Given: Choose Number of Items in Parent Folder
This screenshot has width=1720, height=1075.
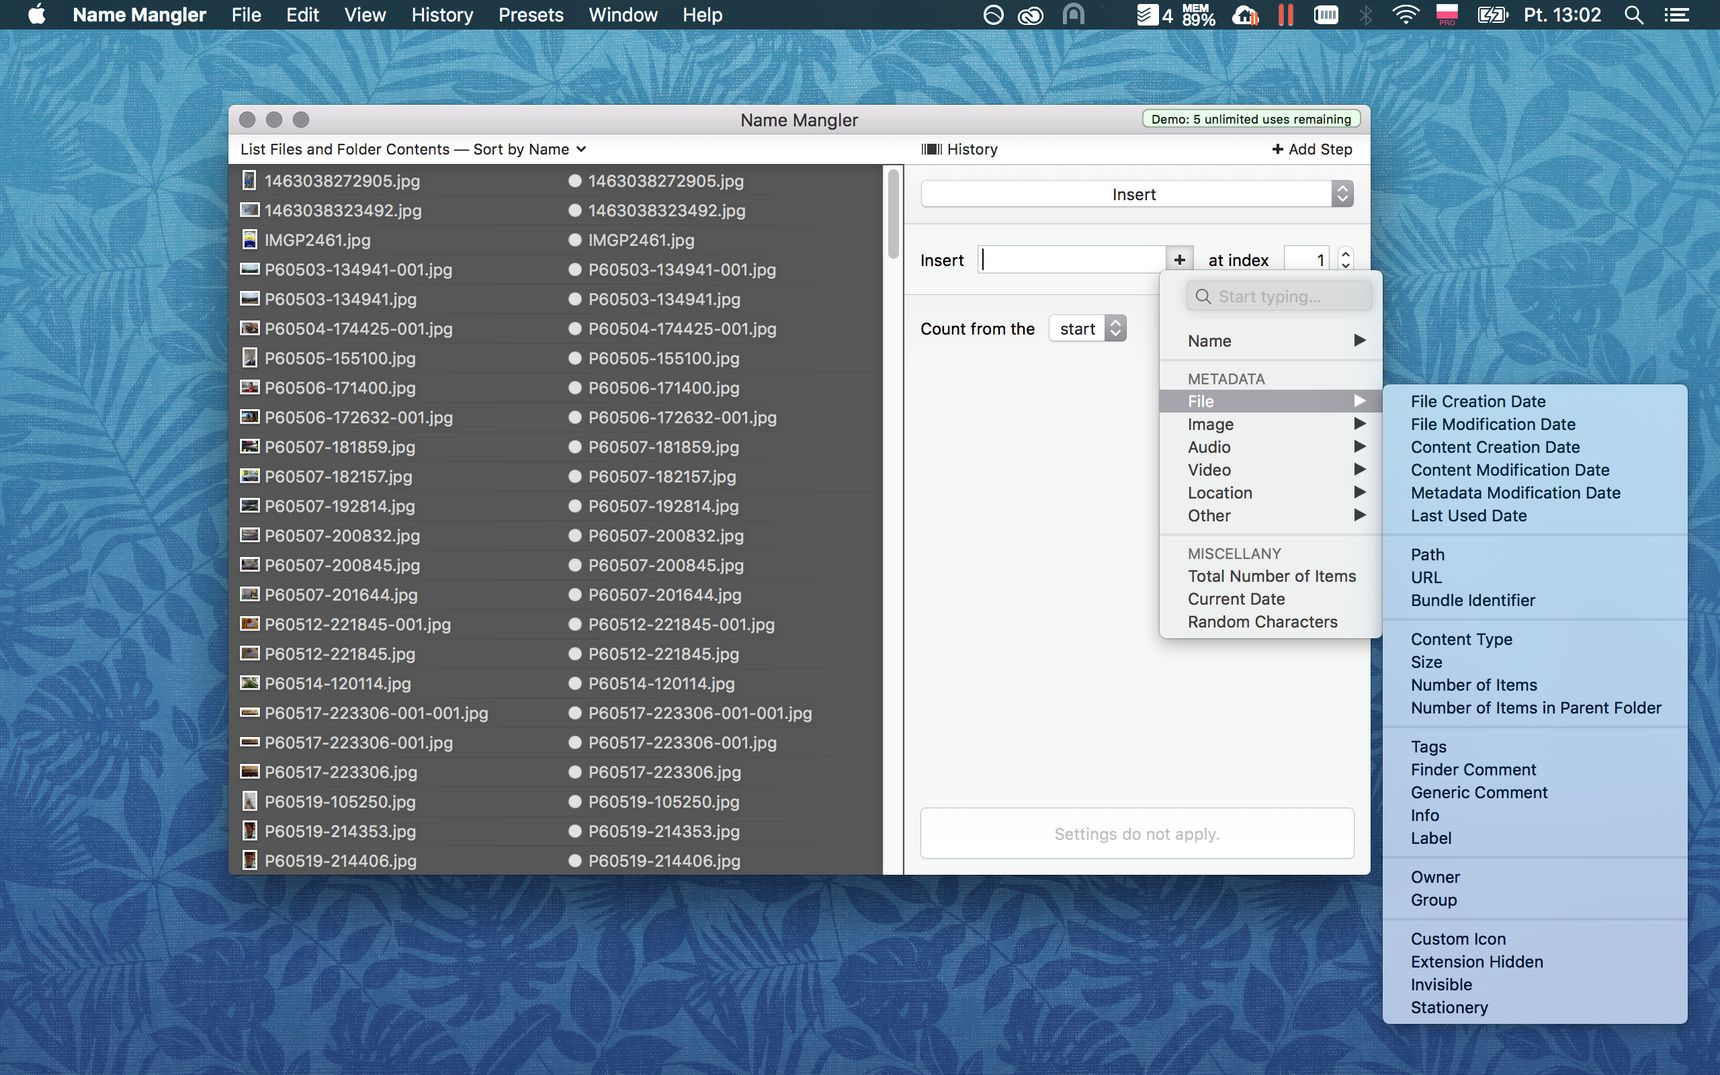Looking at the screenshot, I should pos(1535,708).
